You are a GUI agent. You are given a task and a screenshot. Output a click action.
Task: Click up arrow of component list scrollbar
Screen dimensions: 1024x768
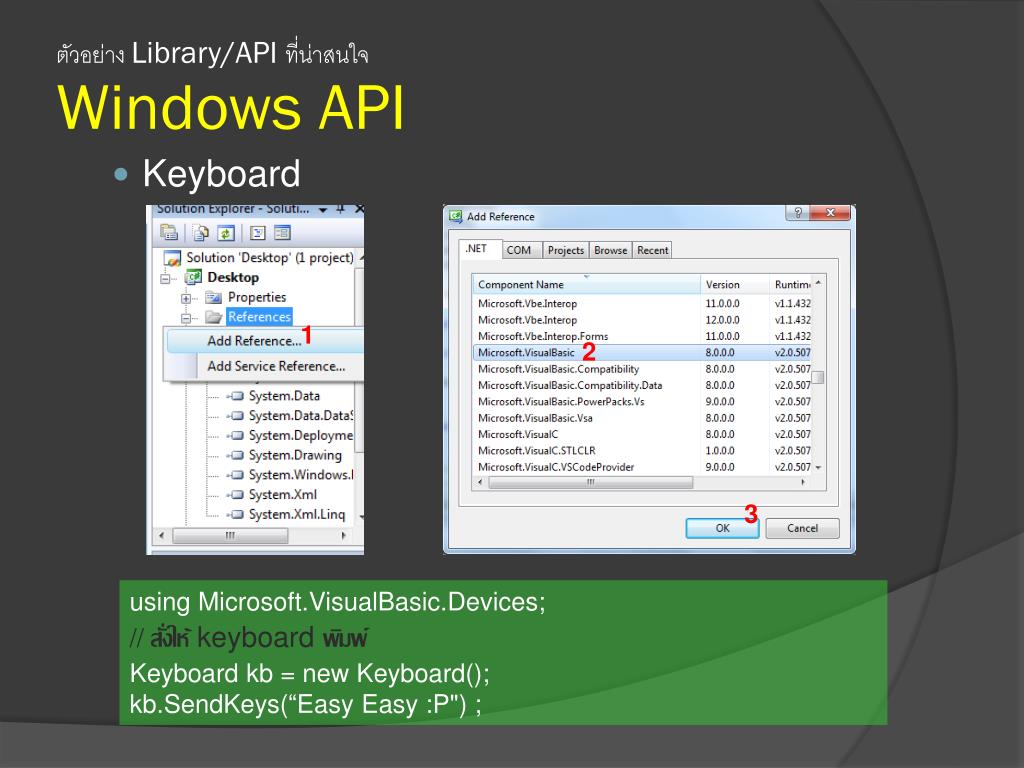tap(818, 284)
